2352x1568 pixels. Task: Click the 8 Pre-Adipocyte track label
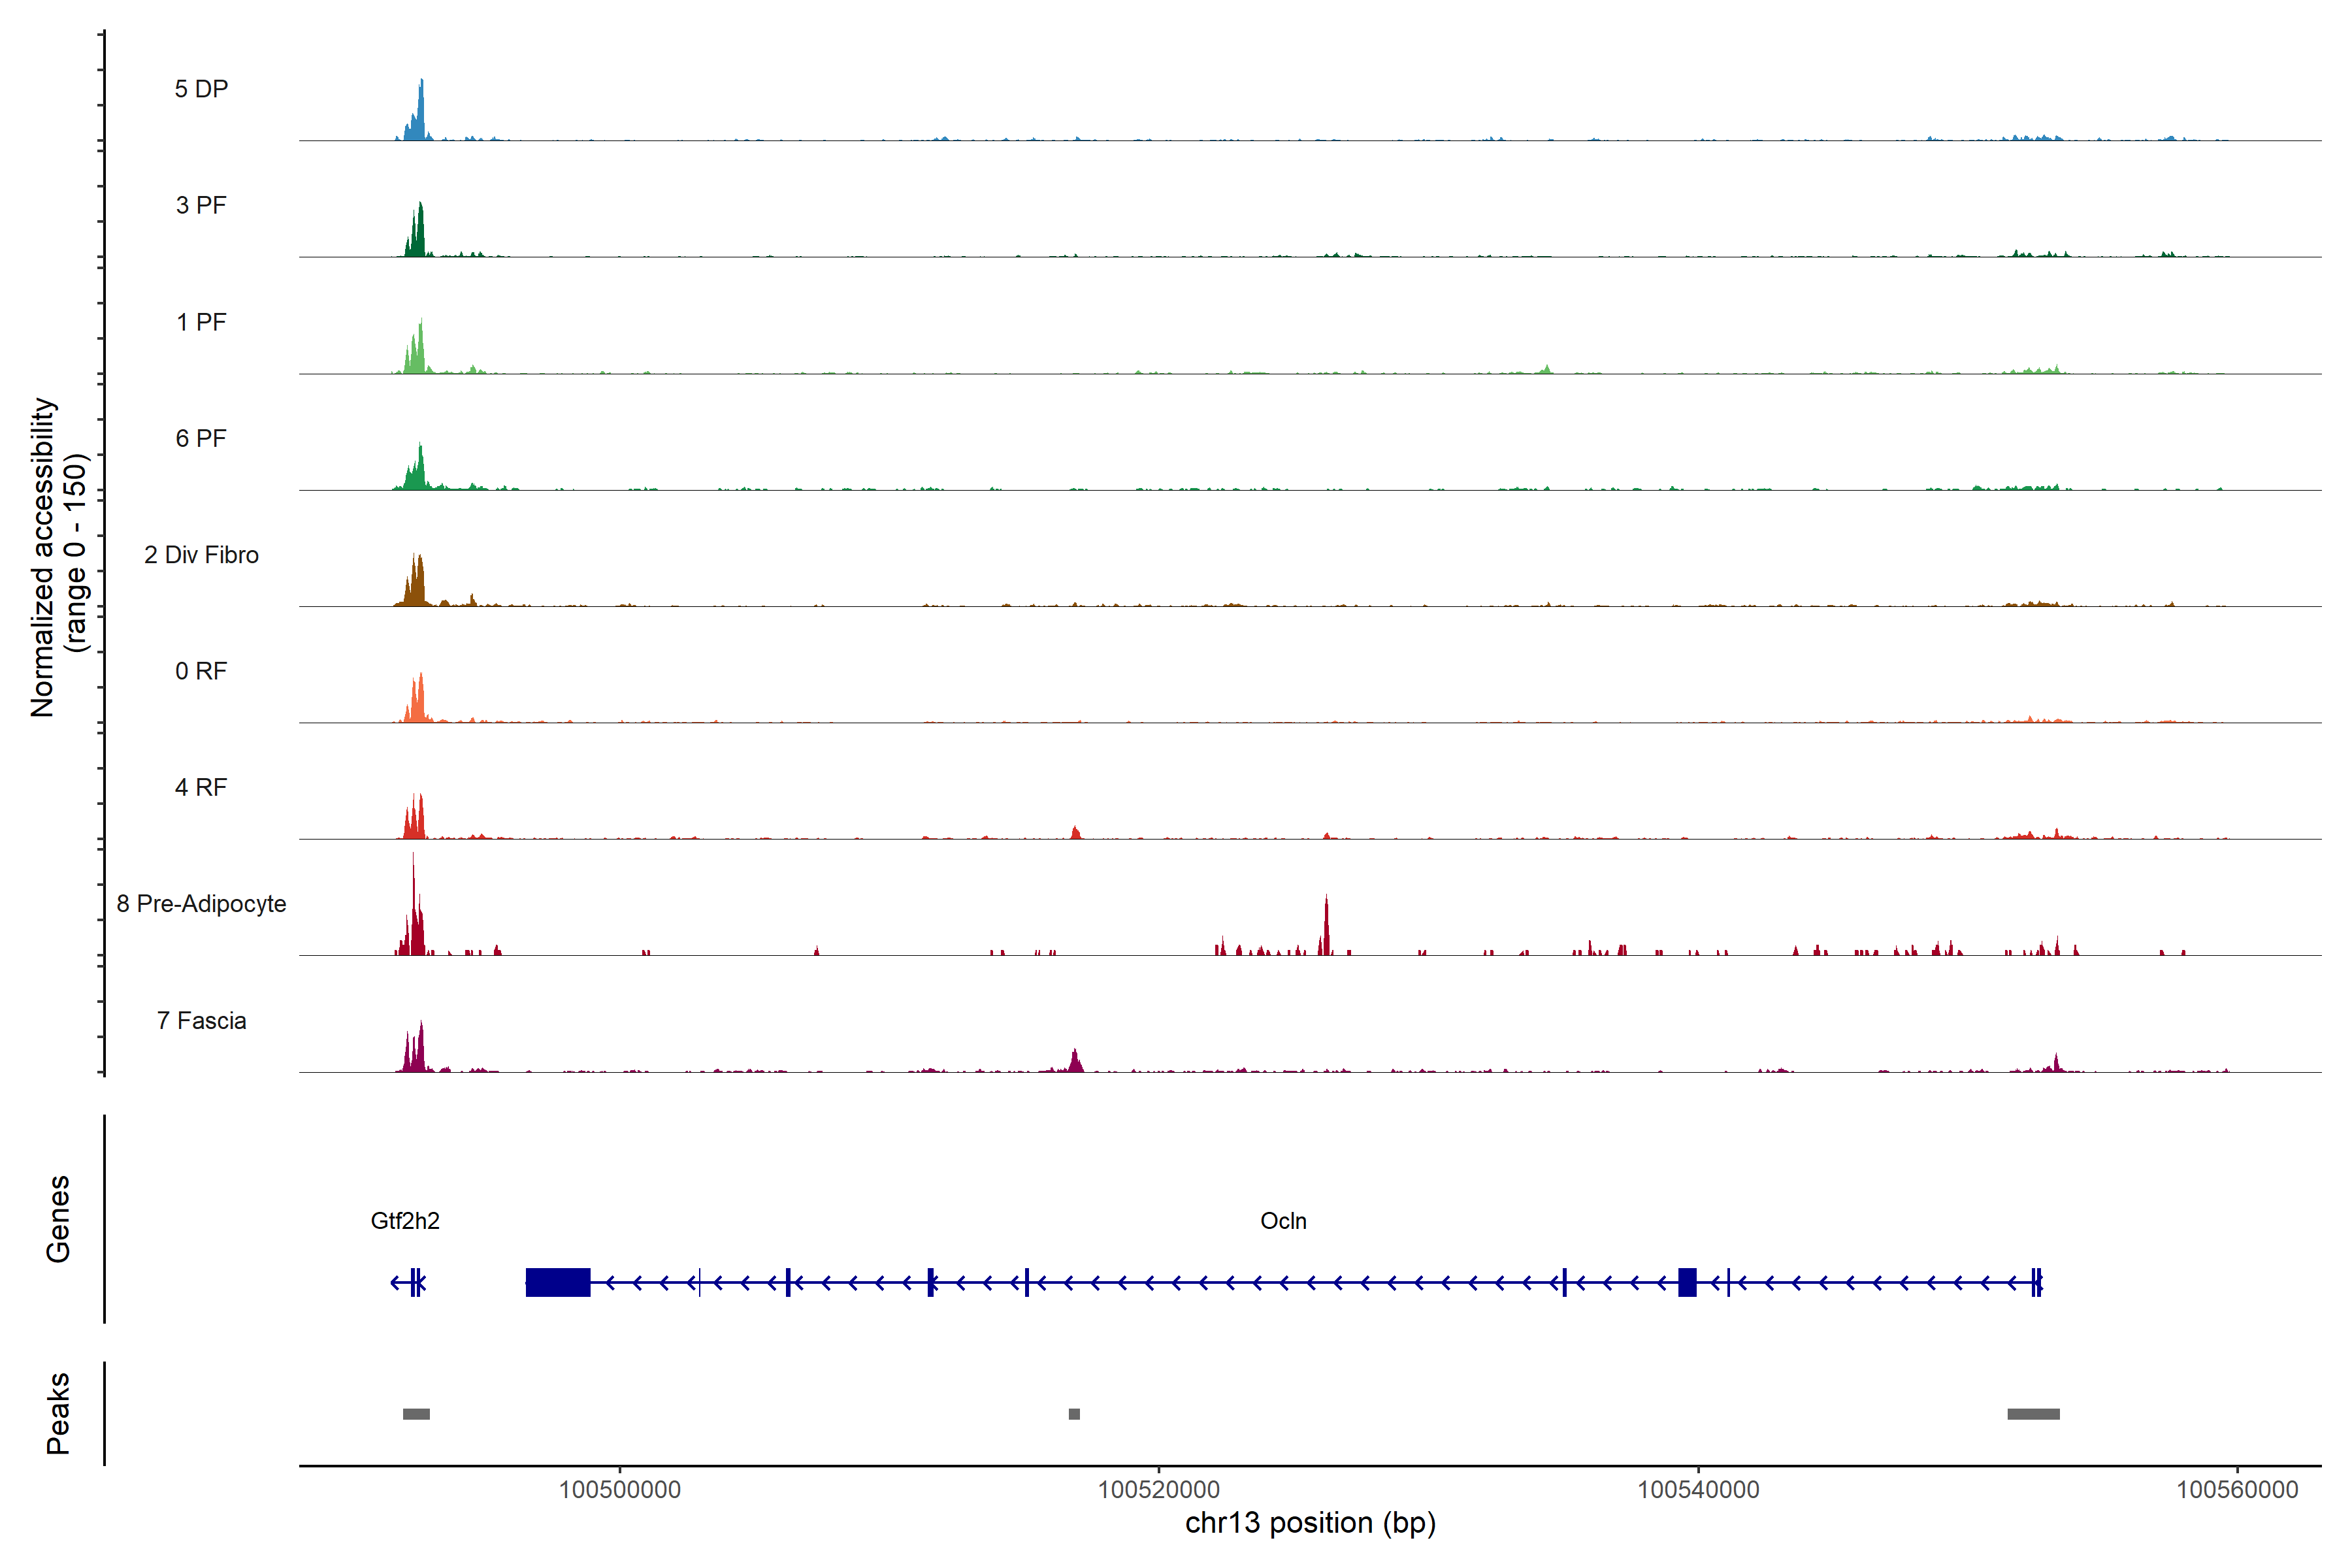(x=201, y=904)
